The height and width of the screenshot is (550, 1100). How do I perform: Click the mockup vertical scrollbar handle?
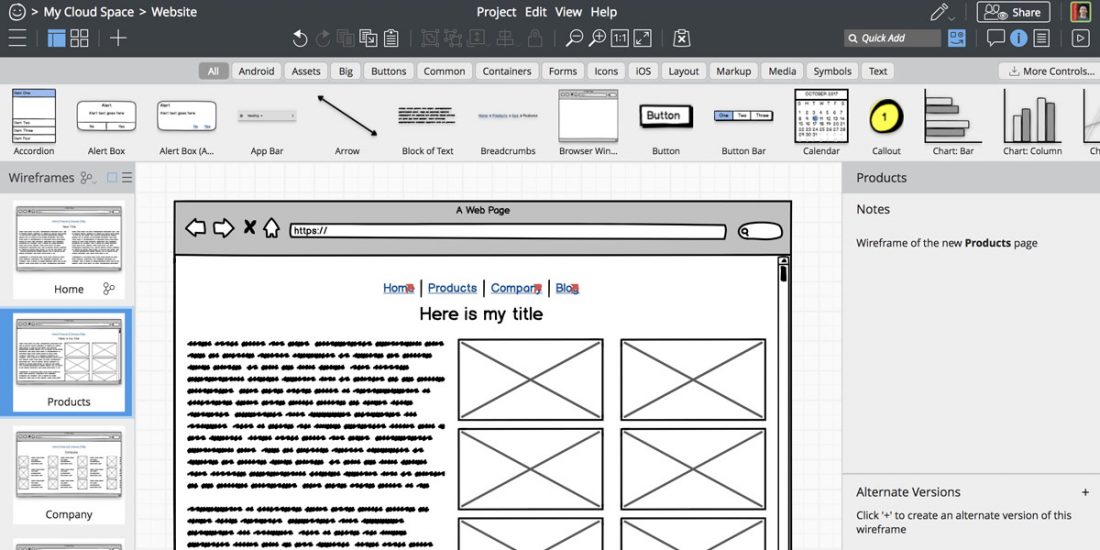[x=784, y=274]
